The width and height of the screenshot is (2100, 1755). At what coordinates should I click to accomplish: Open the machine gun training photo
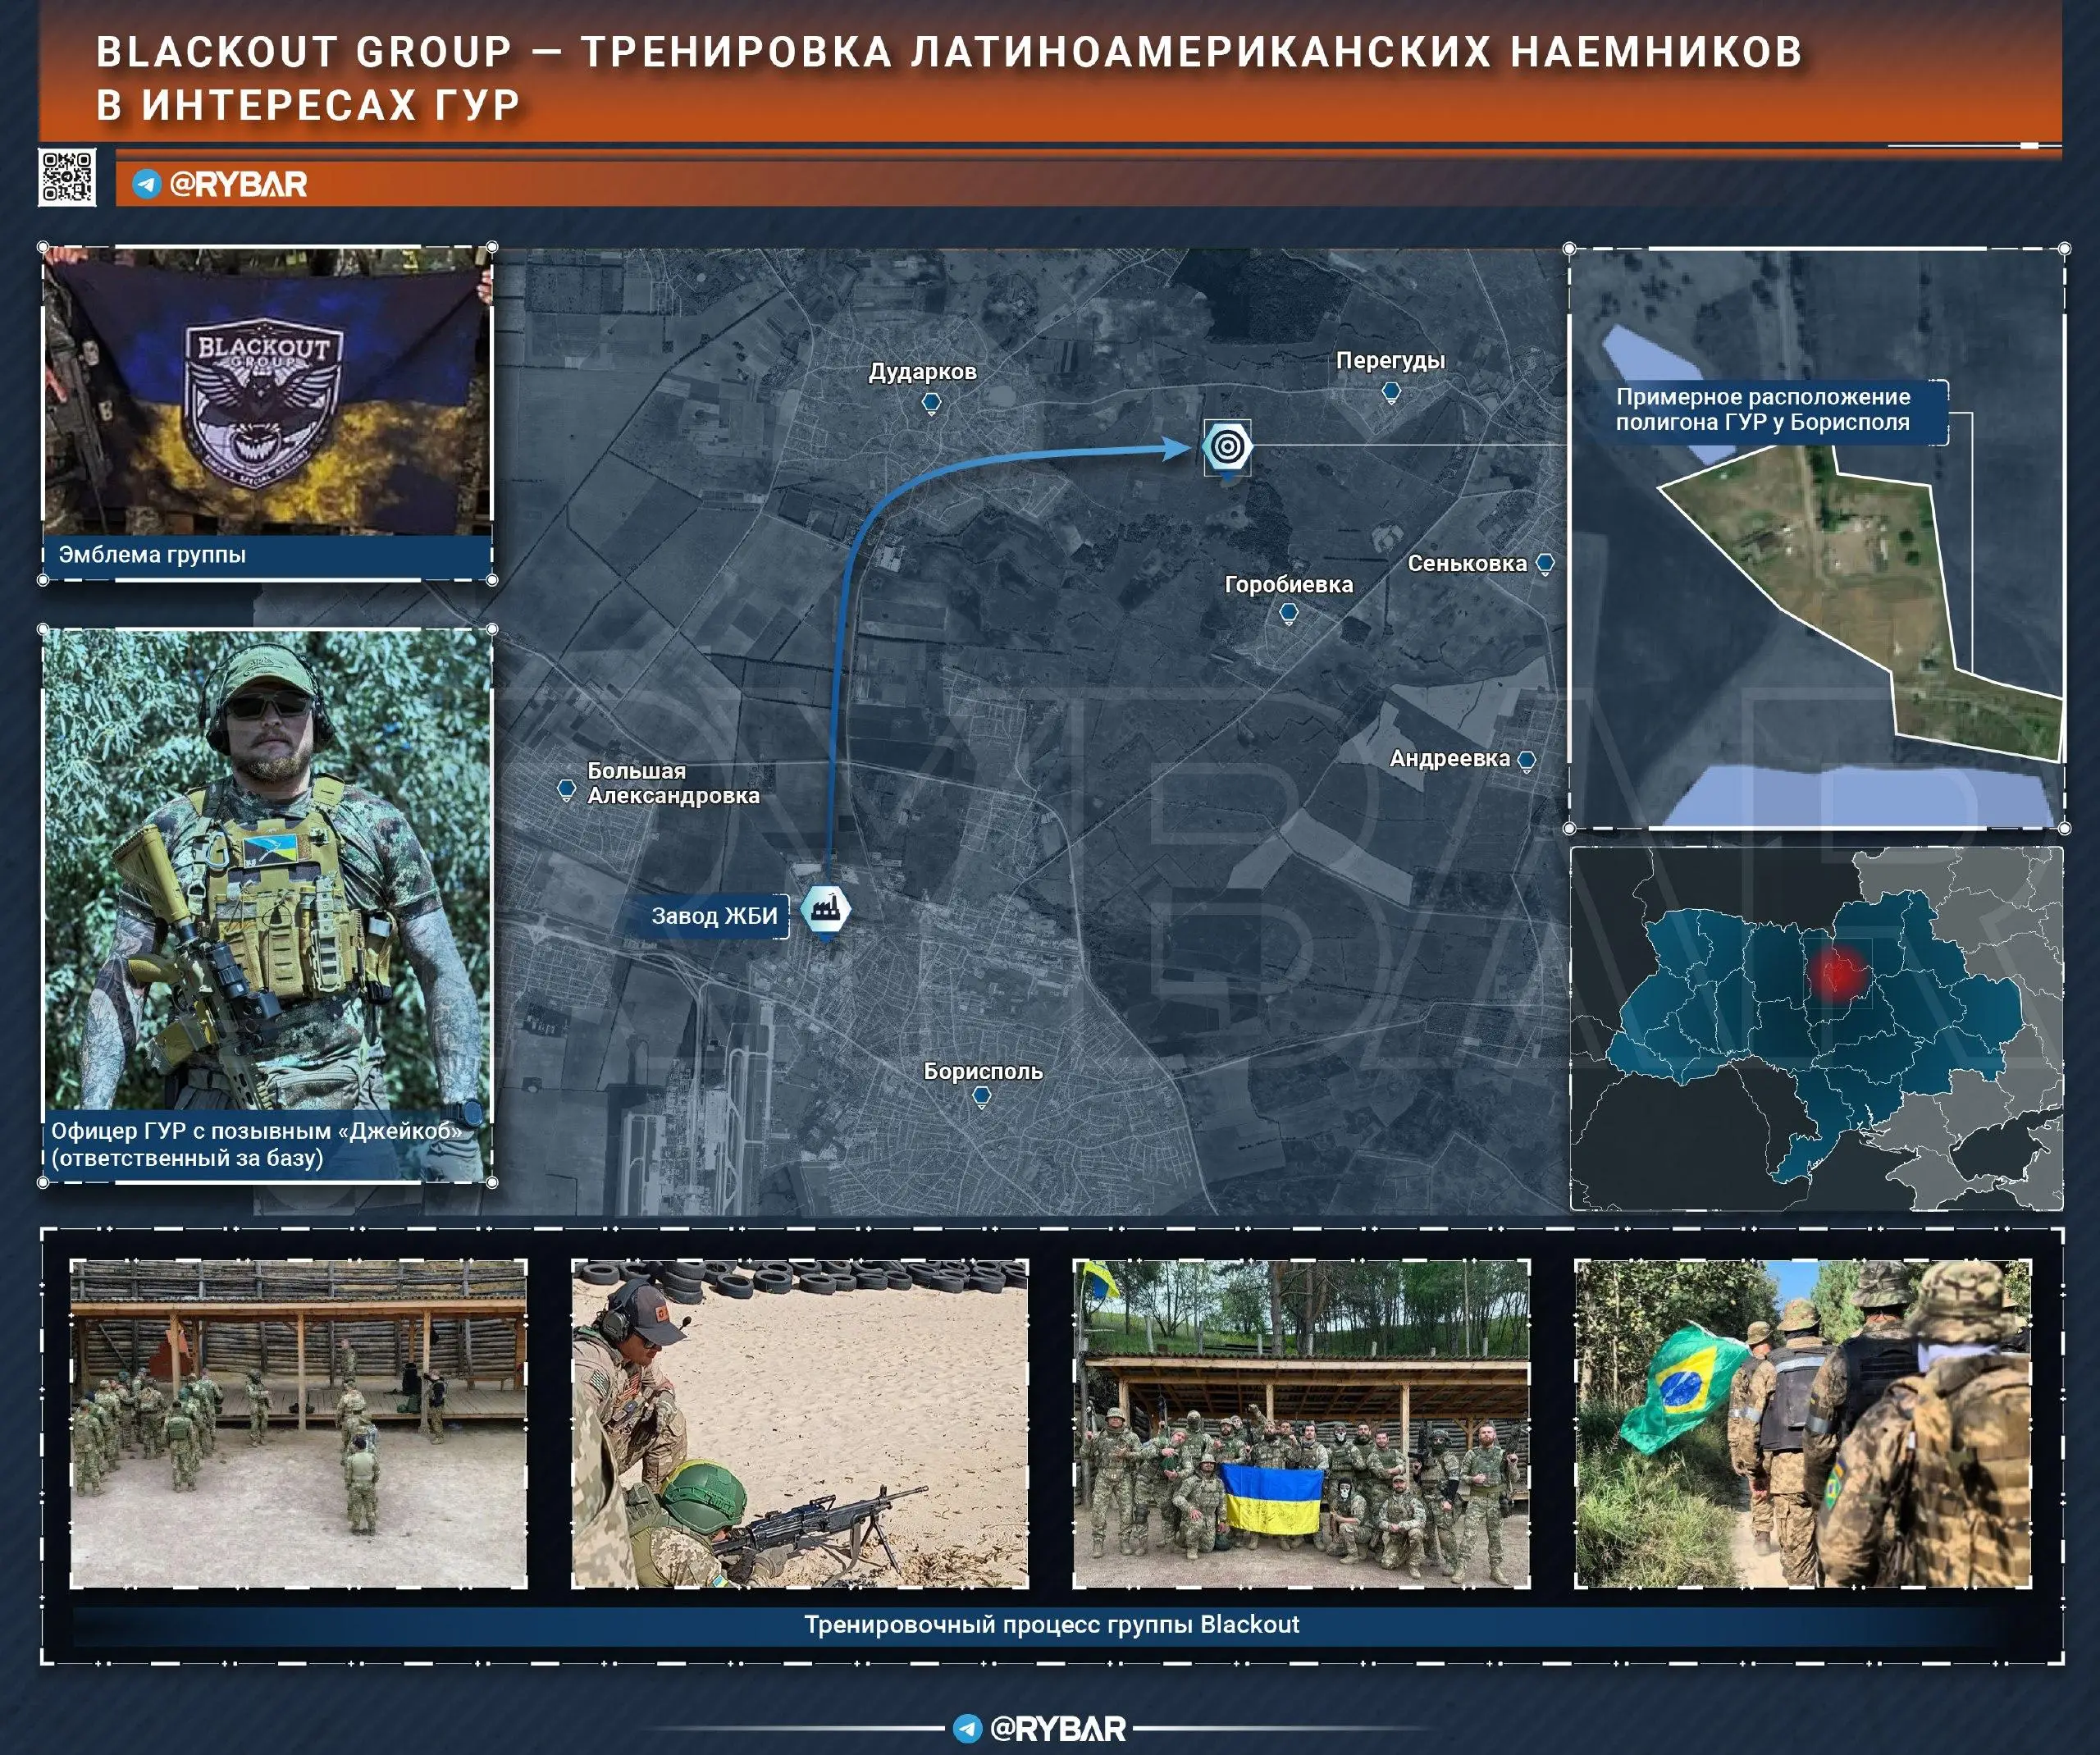click(799, 1423)
